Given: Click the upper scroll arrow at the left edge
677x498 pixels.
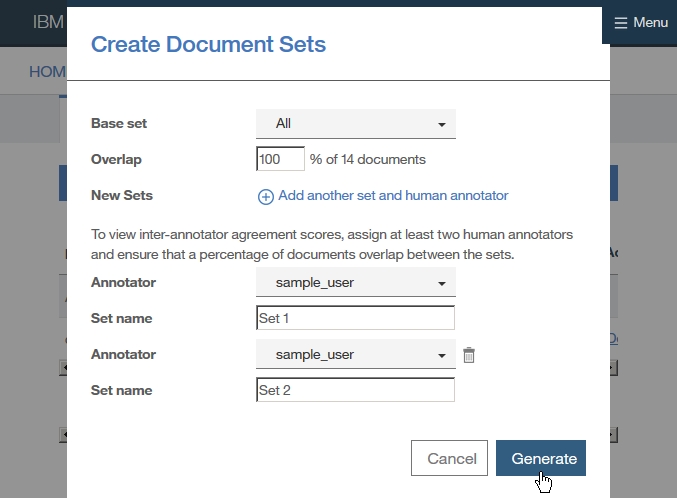Looking at the screenshot, I should (63, 367).
